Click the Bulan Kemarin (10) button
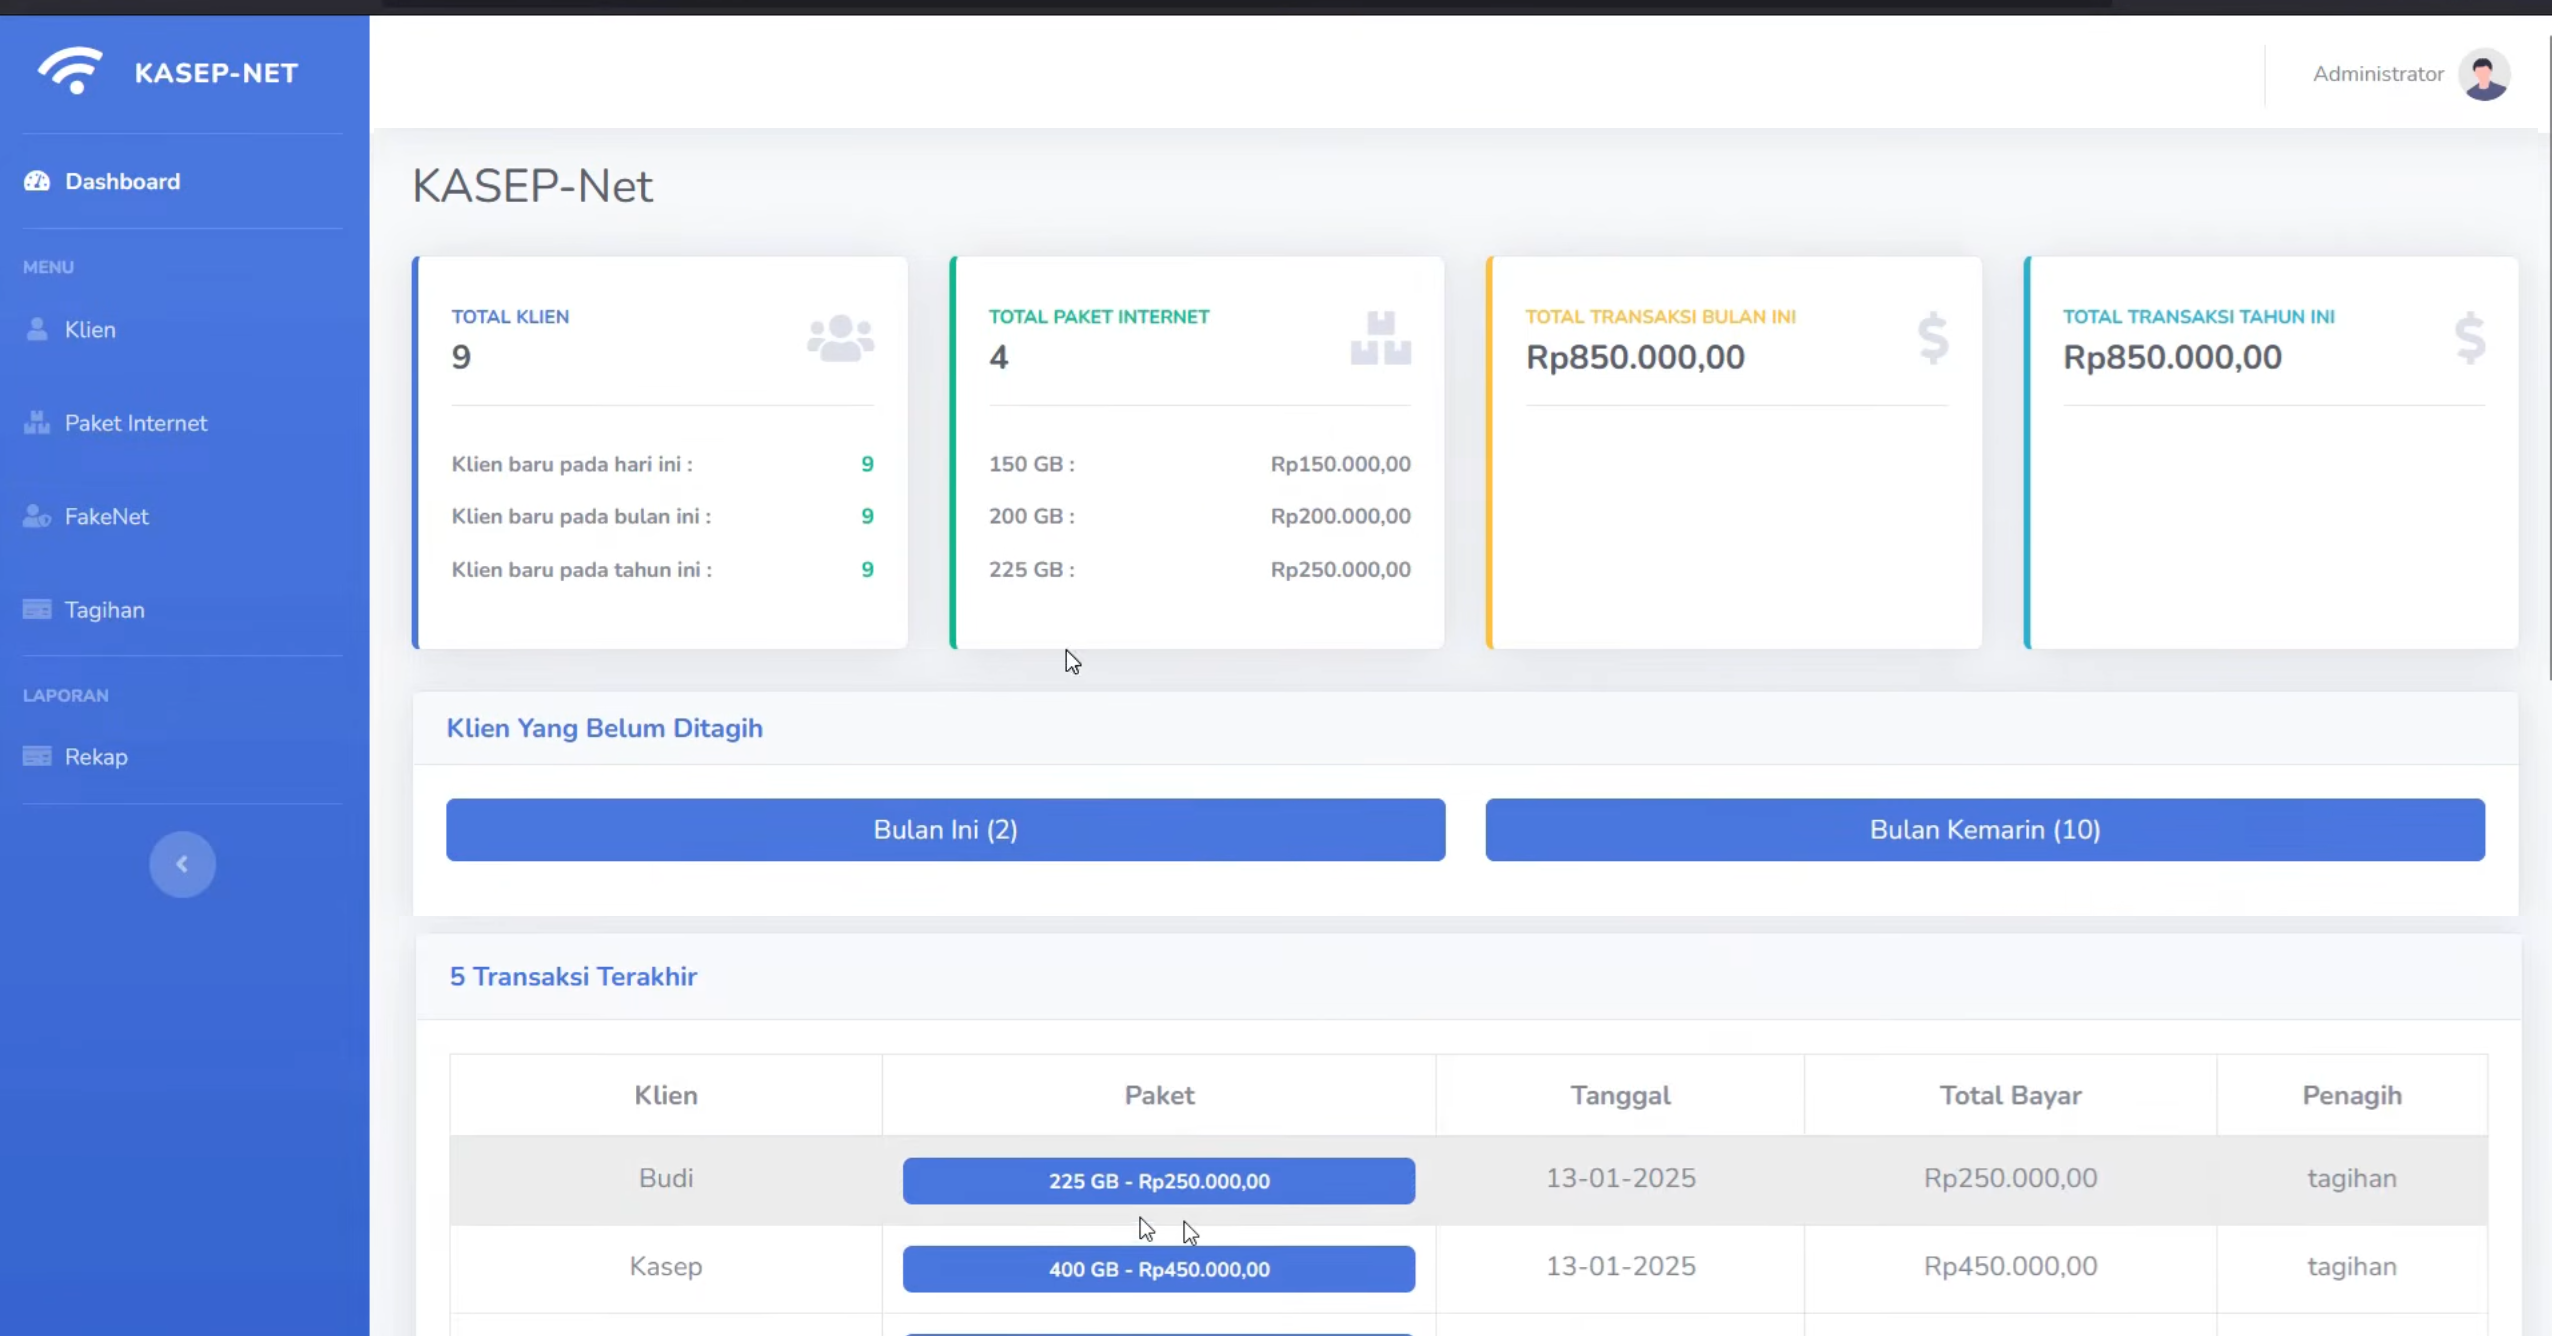 pyautogui.click(x=1985, y=829)
